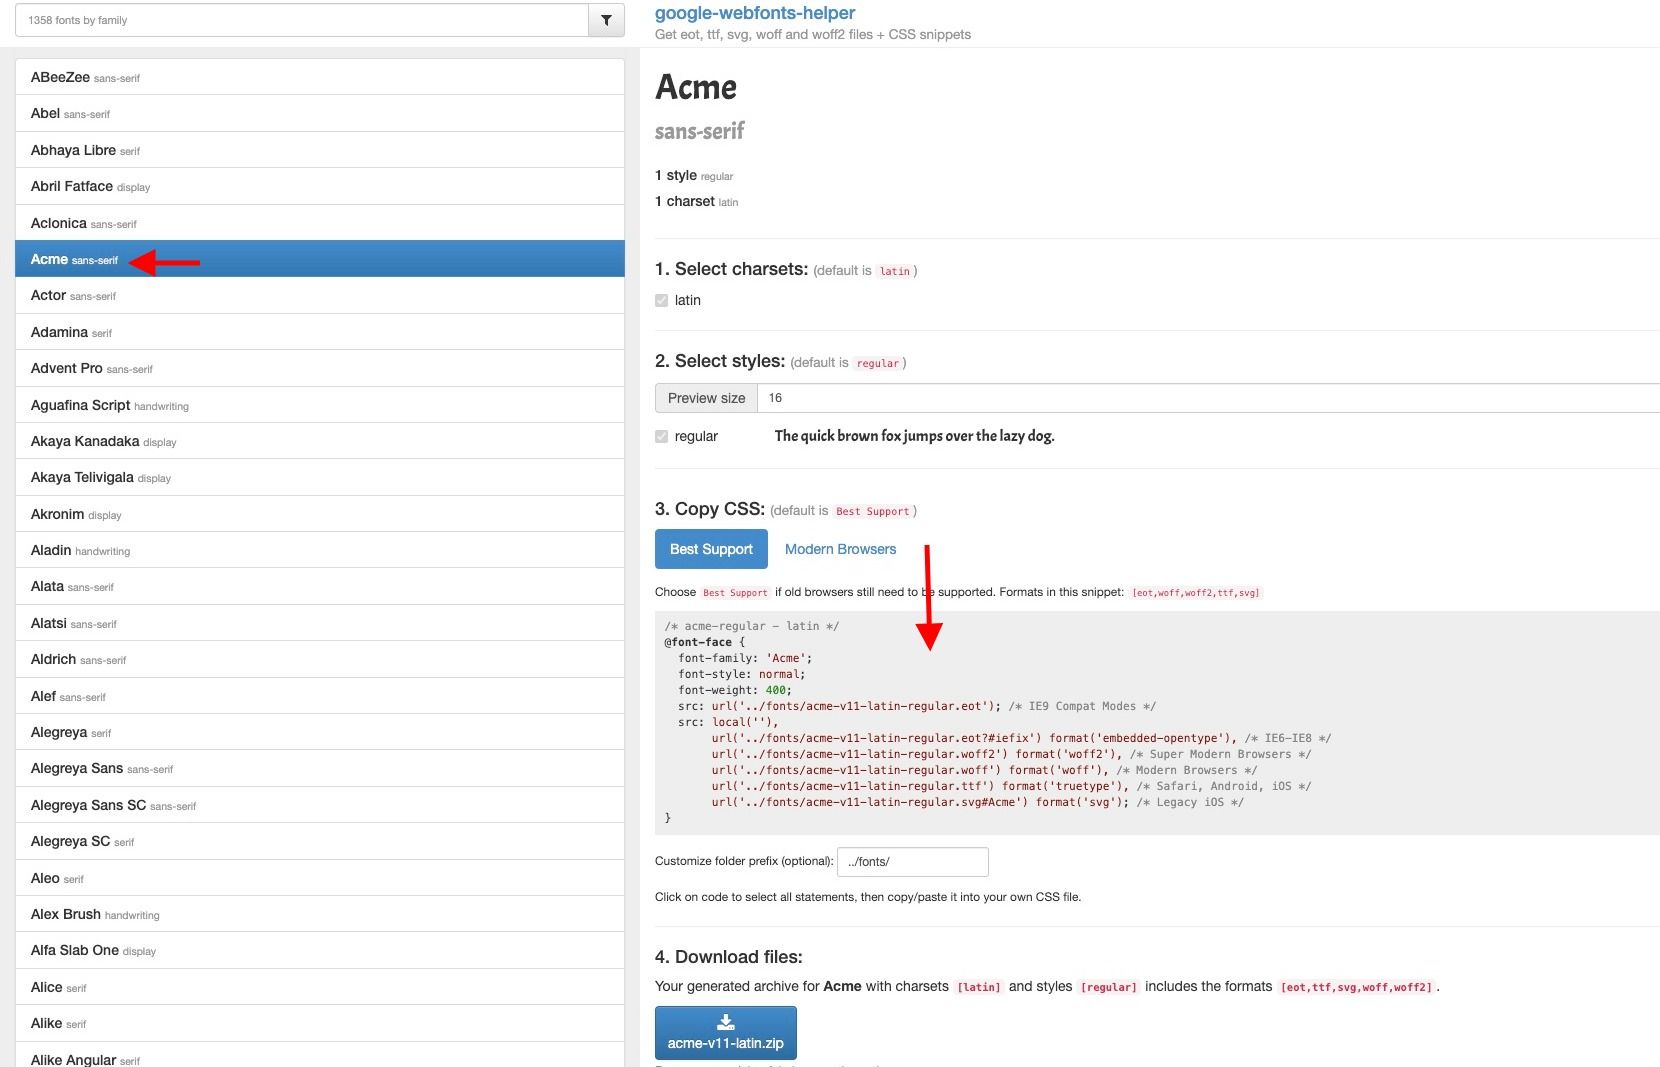1660x1067 pixels.
Task: Select Aclonica font
Action: [320, 223]
